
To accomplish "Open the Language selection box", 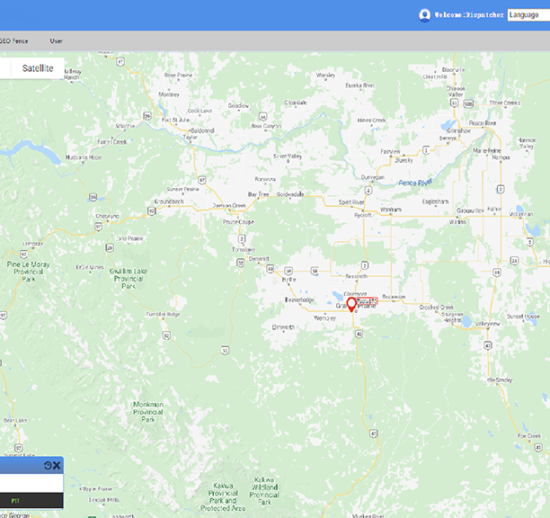I will (529, 15).
